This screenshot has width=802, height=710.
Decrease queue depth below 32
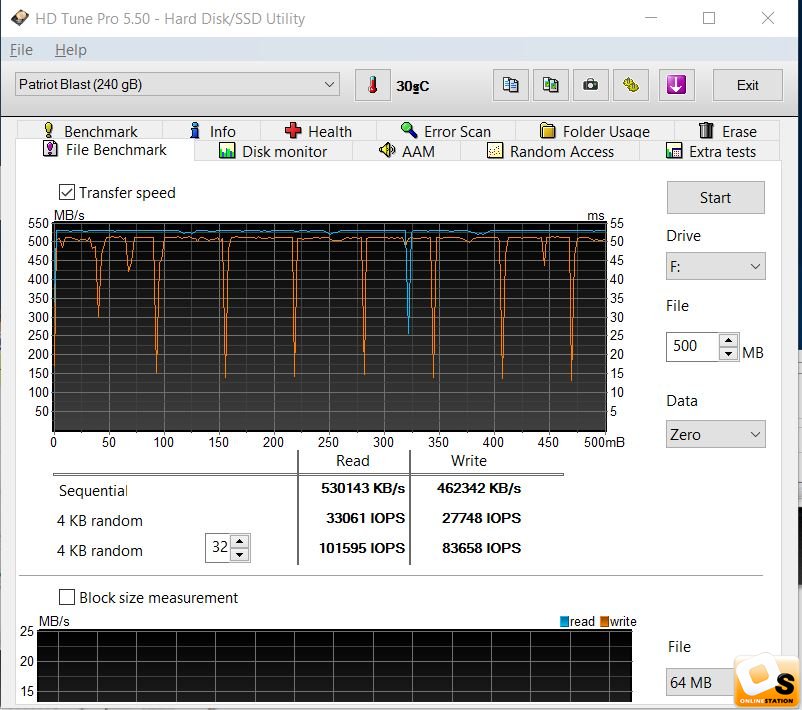click(x=239, y=554)
